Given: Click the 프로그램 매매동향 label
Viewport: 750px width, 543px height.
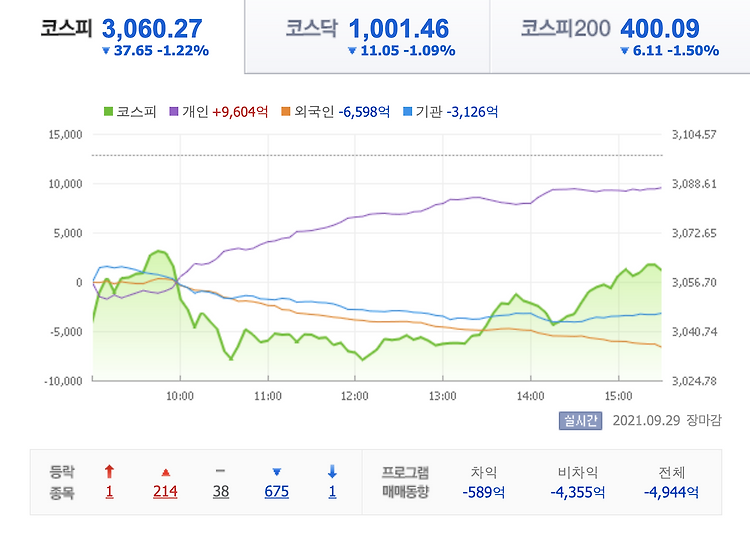Looking at the screenshot, I should coord(405,482).
